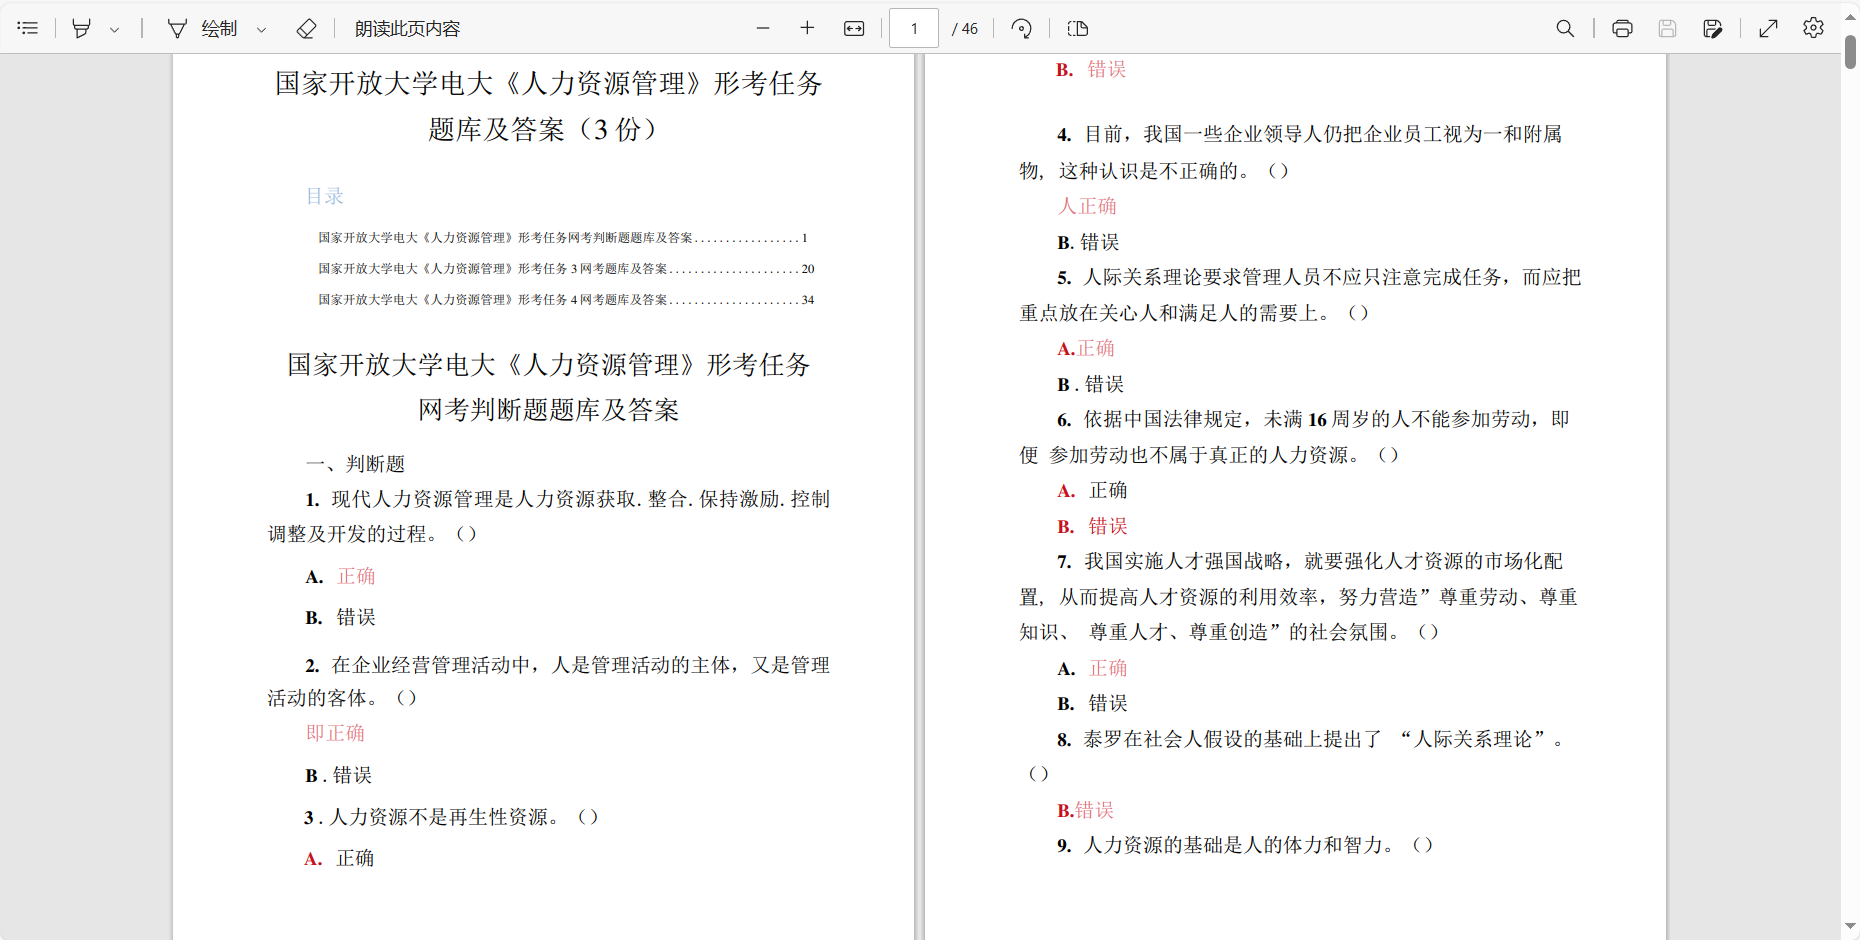The image size is (1860, 940).
Task: Print the document with printer icon
Action: pos(1622,28)
